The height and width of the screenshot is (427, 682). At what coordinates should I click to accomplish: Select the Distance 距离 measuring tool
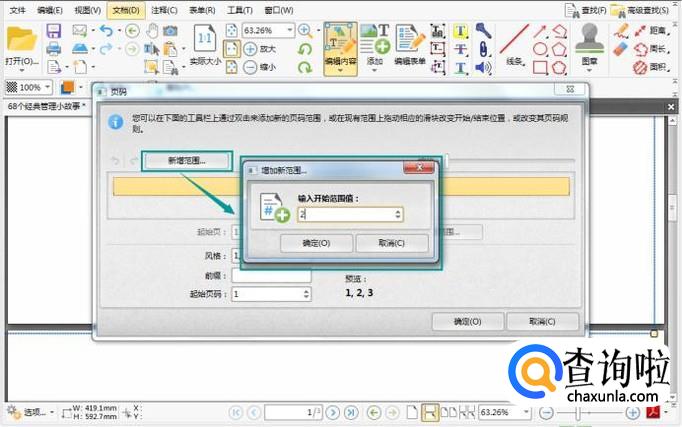click(x=652, y=30)
